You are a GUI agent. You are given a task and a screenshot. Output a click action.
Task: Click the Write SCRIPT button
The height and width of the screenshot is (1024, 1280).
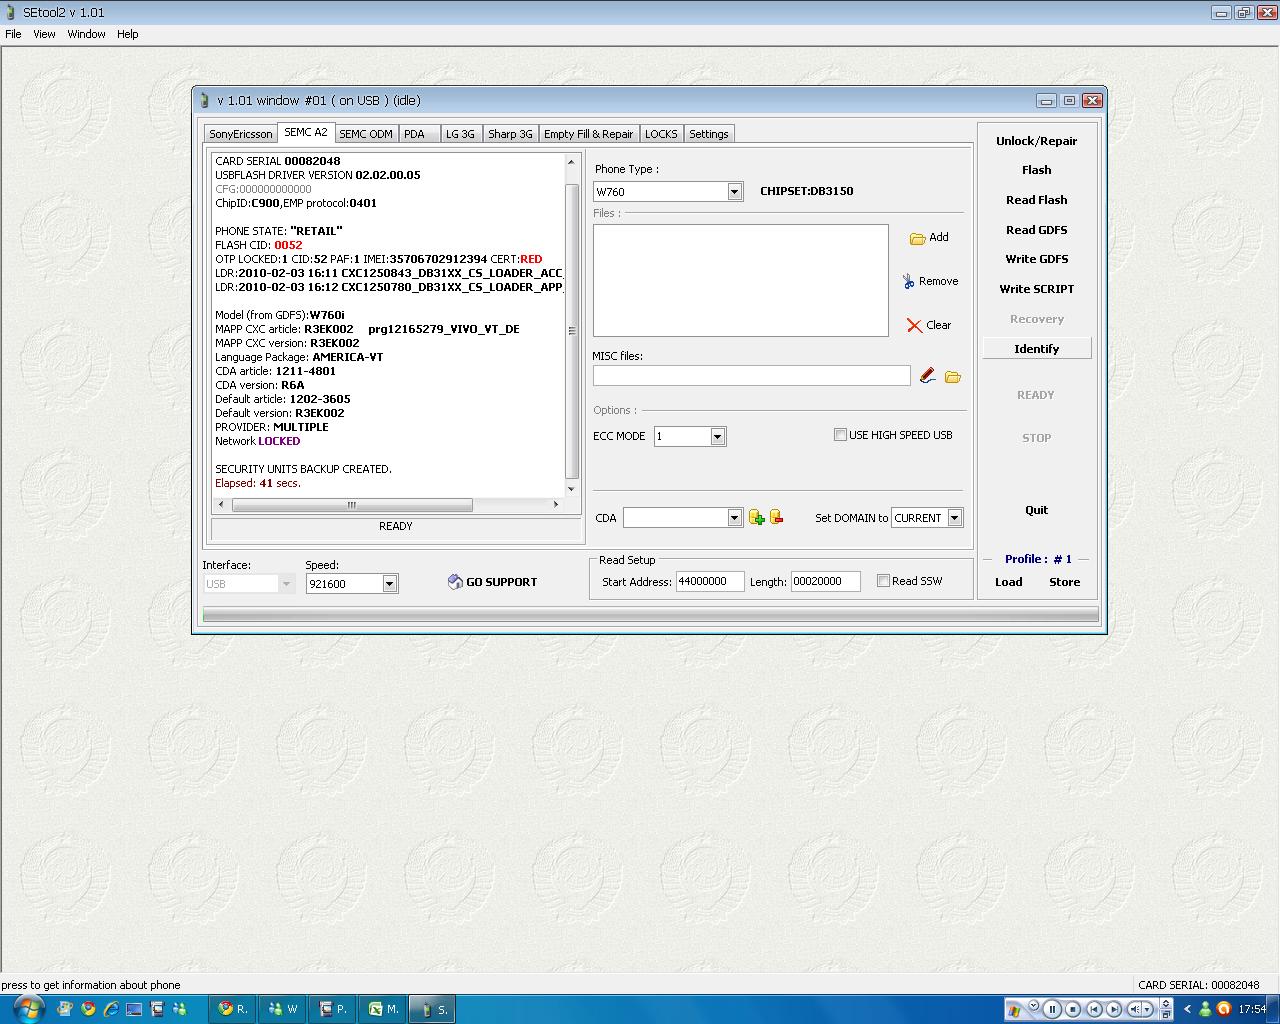pos(1036,289)
